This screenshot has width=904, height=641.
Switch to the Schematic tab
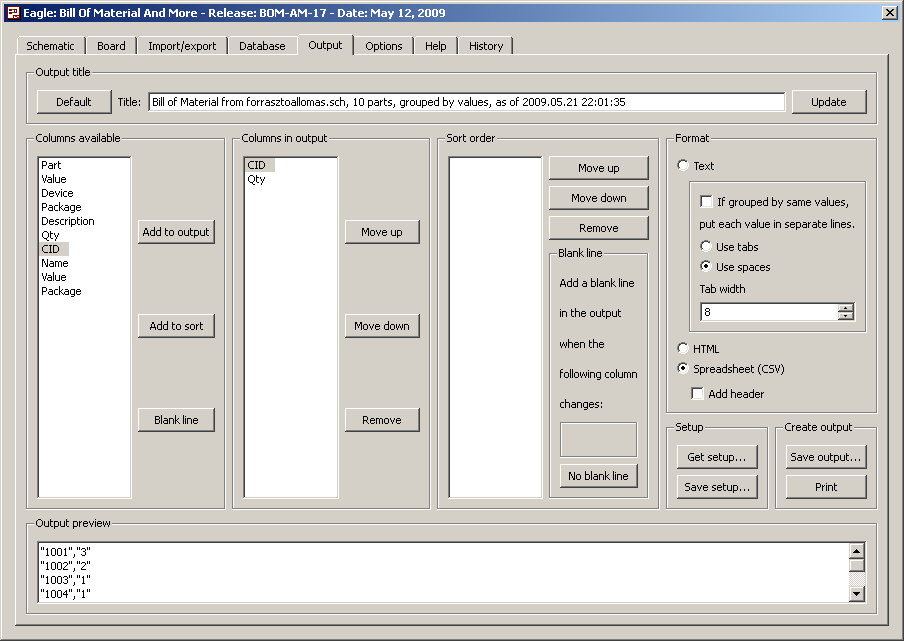(50, 46)
